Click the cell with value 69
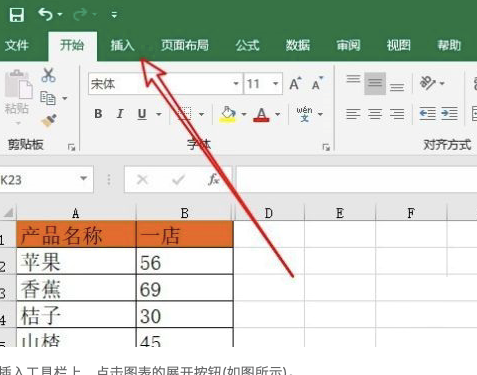 click(x=185, y=288)
